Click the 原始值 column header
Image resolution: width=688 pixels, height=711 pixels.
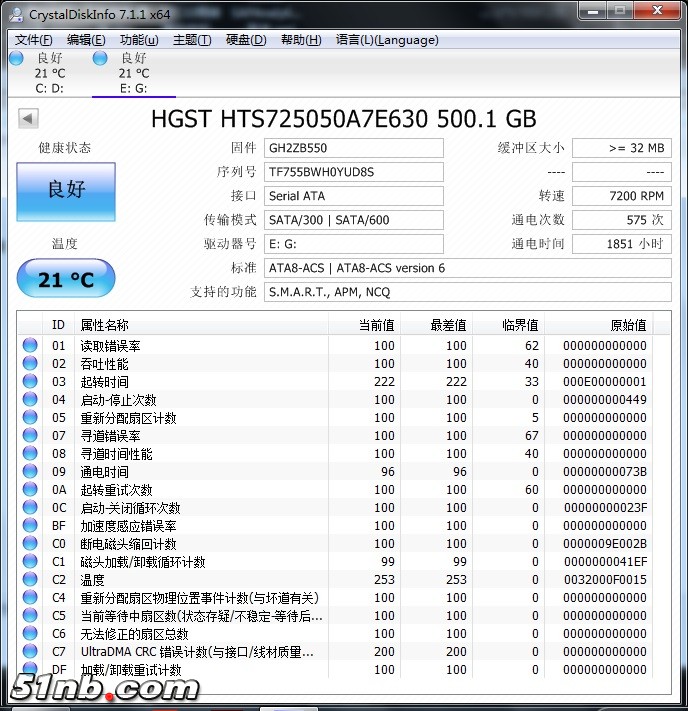point(628,325)
